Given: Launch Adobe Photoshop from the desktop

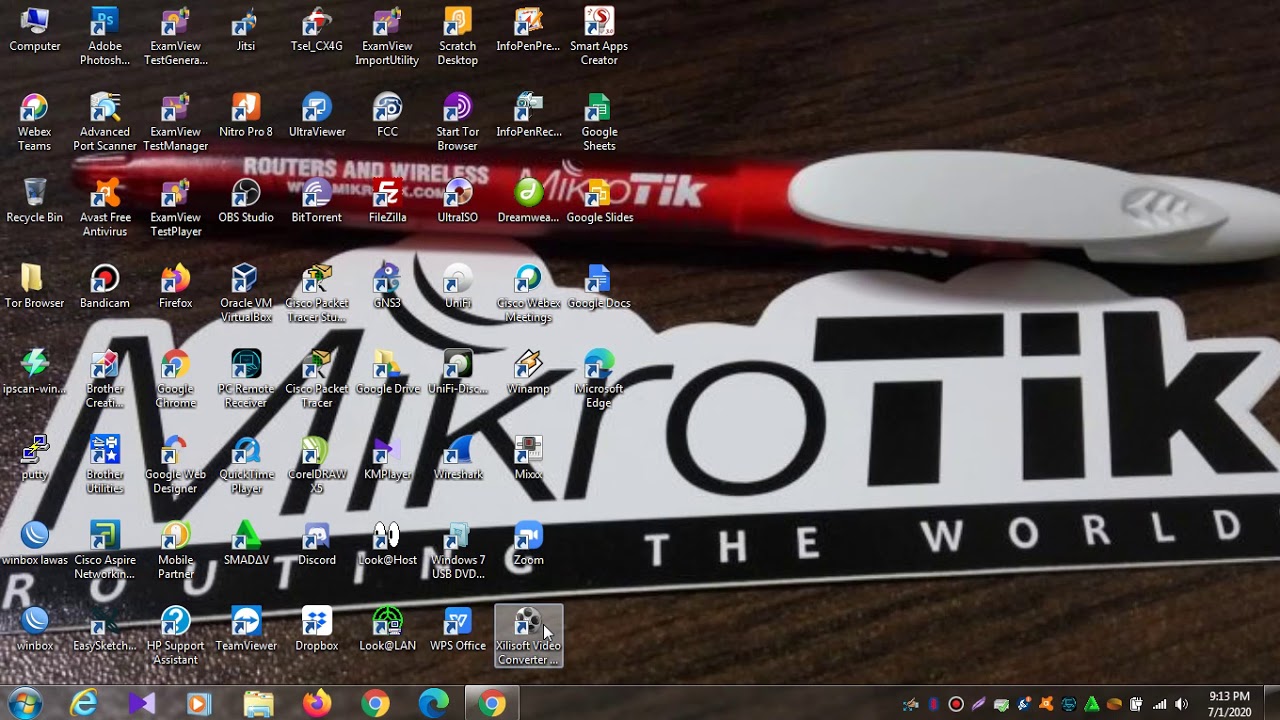Looking at the screenshot, I should click(x=105, y=36).
